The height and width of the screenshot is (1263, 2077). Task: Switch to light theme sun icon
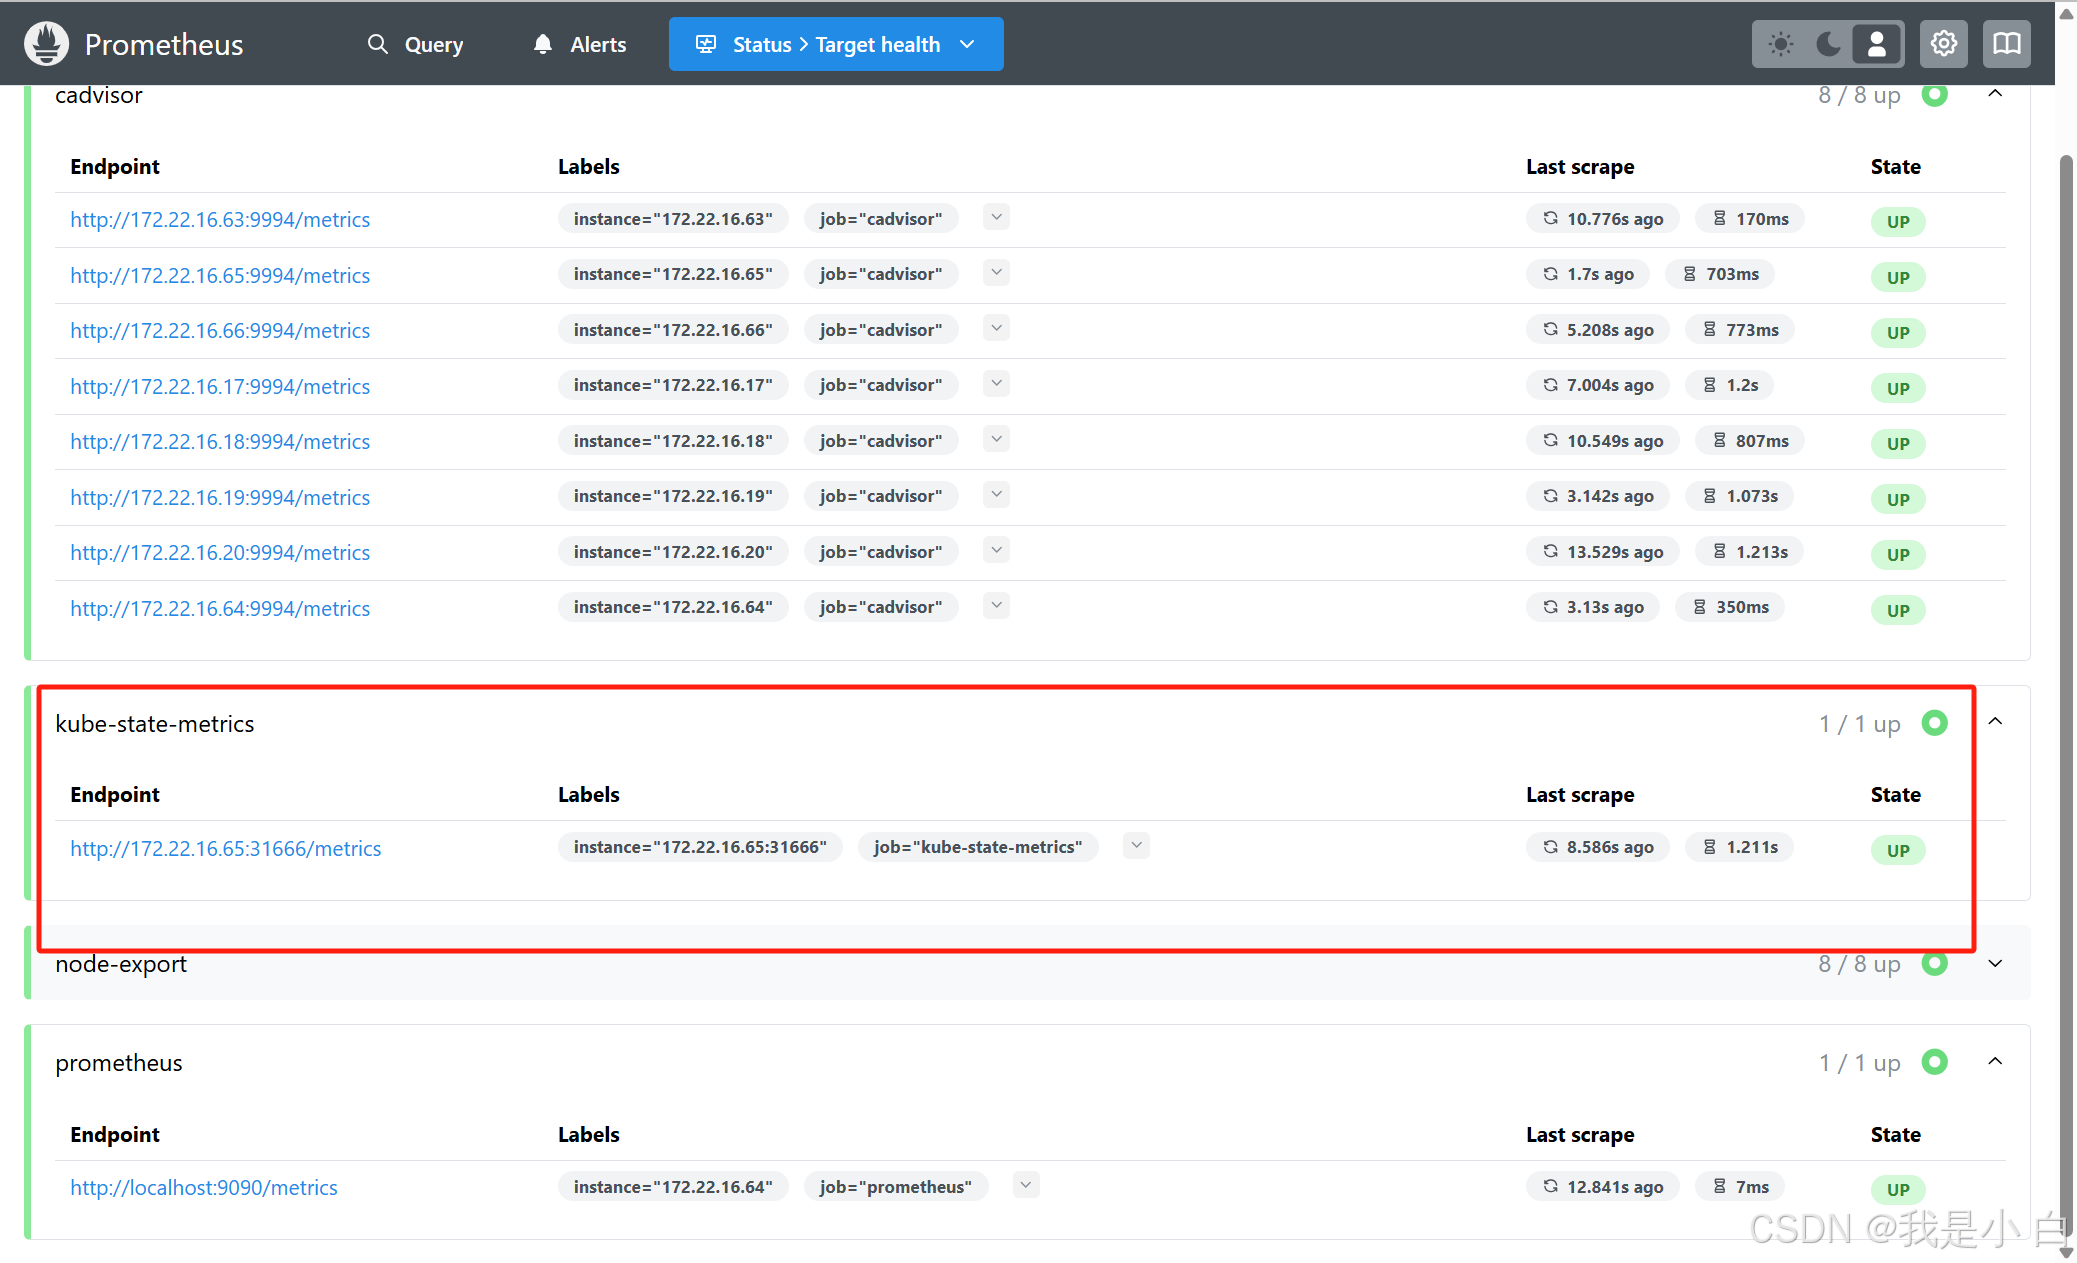tap(1780, 44)
